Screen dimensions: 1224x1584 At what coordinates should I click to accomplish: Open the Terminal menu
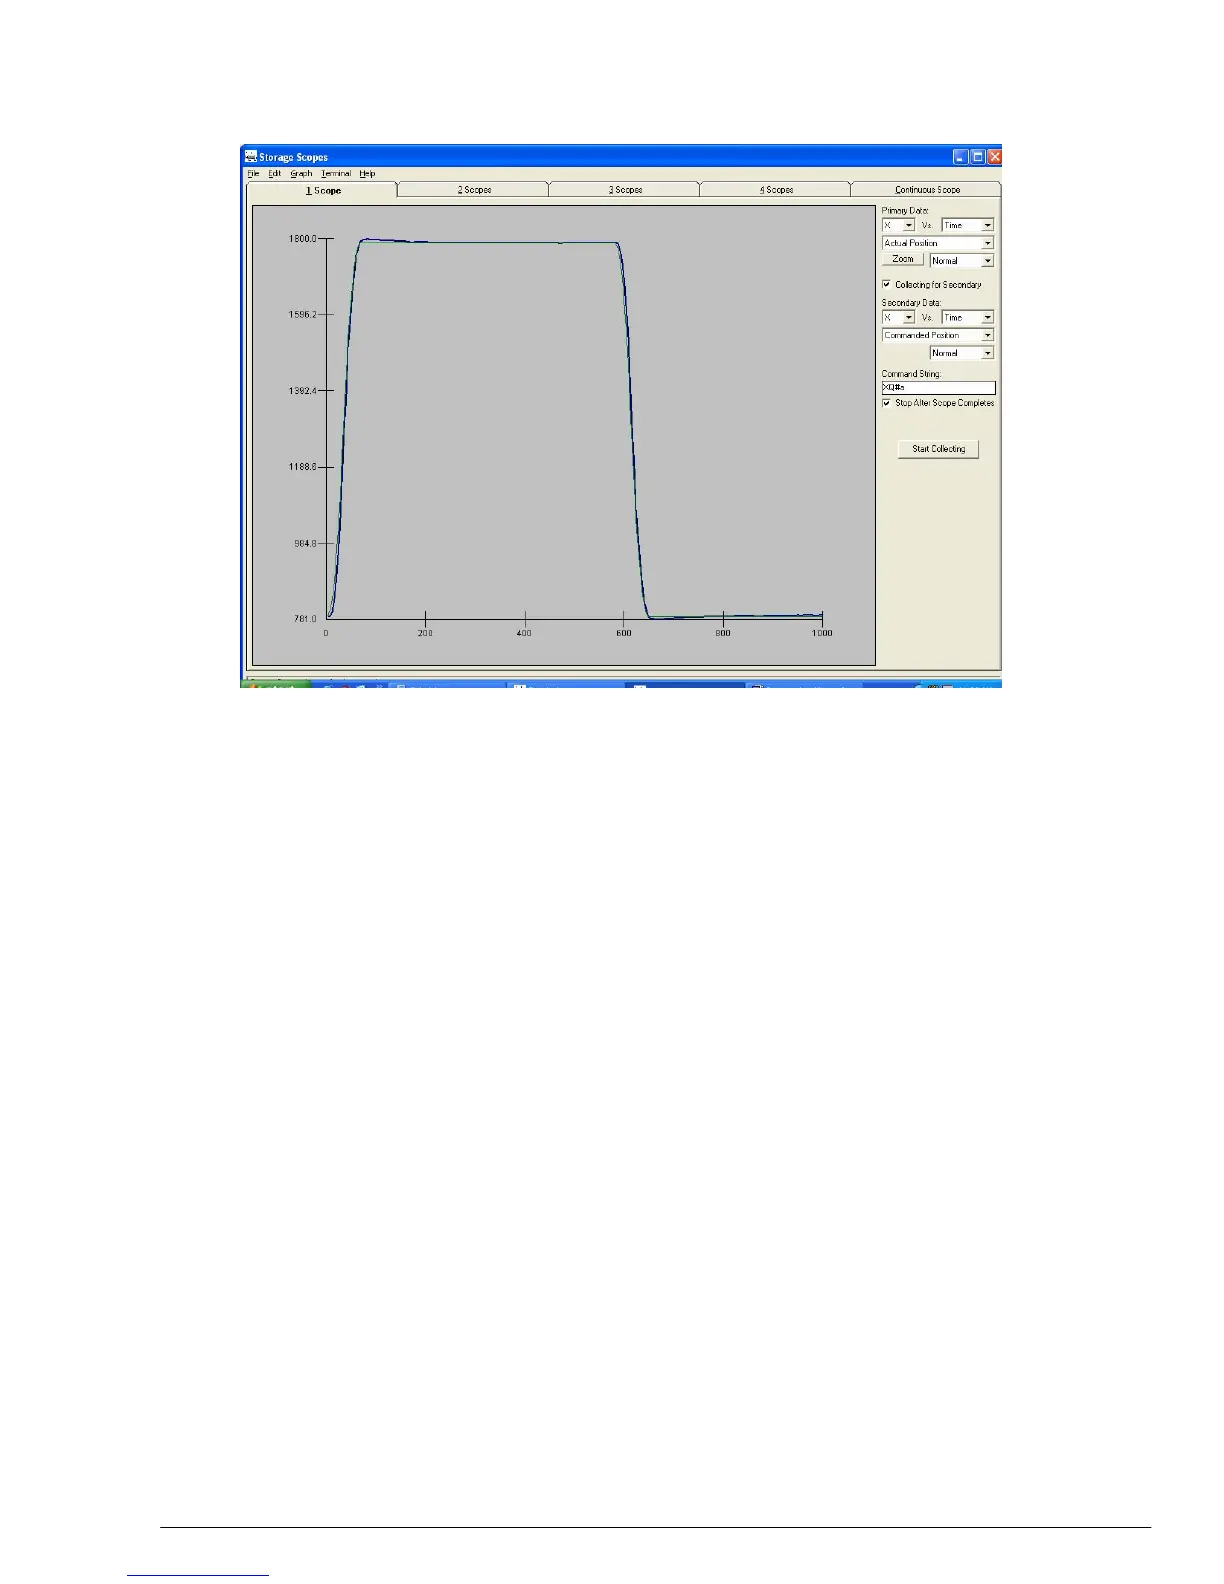click(336, 173)
